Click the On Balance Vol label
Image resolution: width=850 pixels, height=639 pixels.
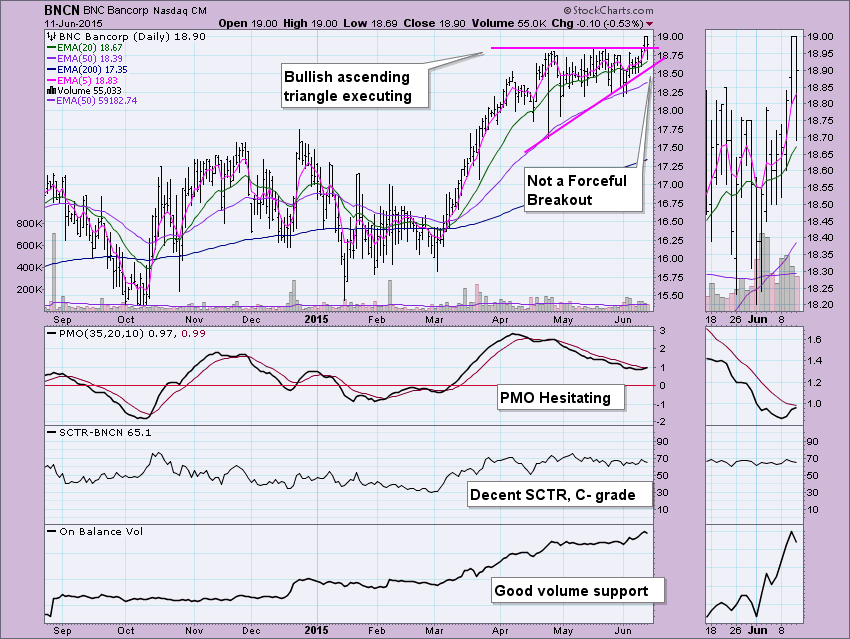(x=95, y=532)
